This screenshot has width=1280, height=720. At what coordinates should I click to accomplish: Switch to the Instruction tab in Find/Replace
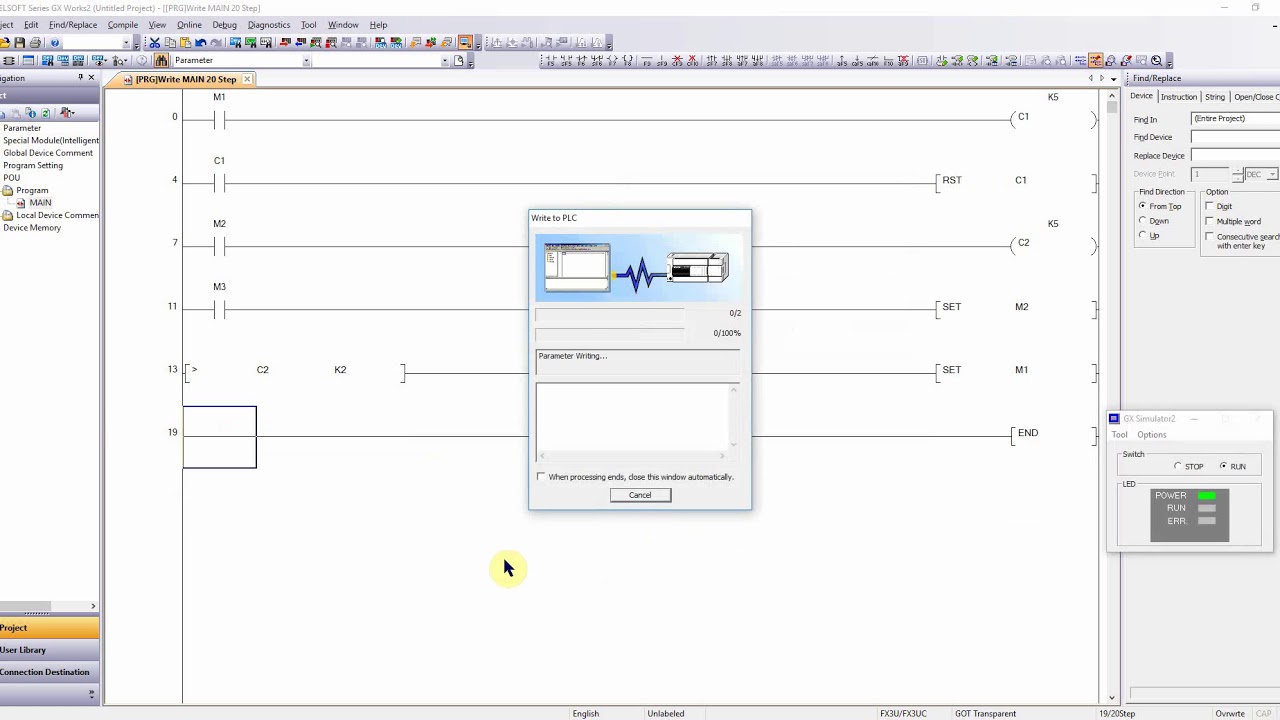coord(1178,97)
